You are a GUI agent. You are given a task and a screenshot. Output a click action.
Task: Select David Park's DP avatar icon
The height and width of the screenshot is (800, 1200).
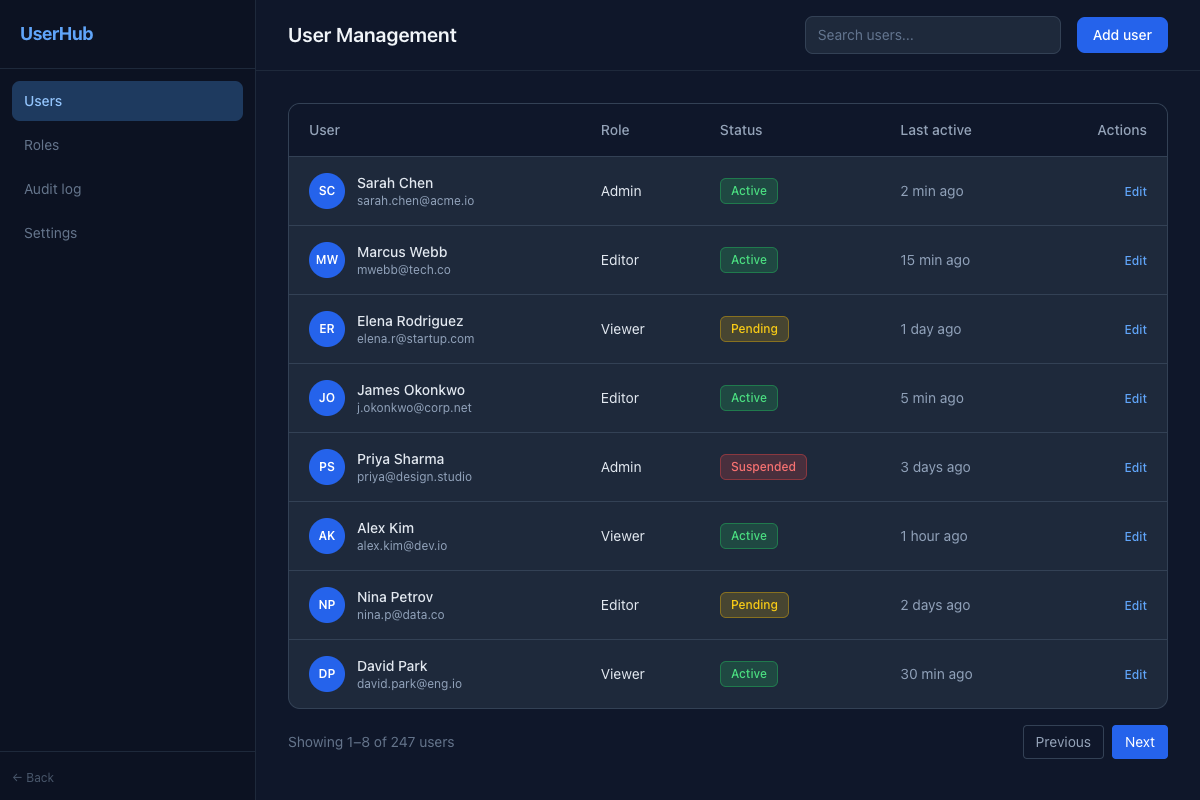326,674
